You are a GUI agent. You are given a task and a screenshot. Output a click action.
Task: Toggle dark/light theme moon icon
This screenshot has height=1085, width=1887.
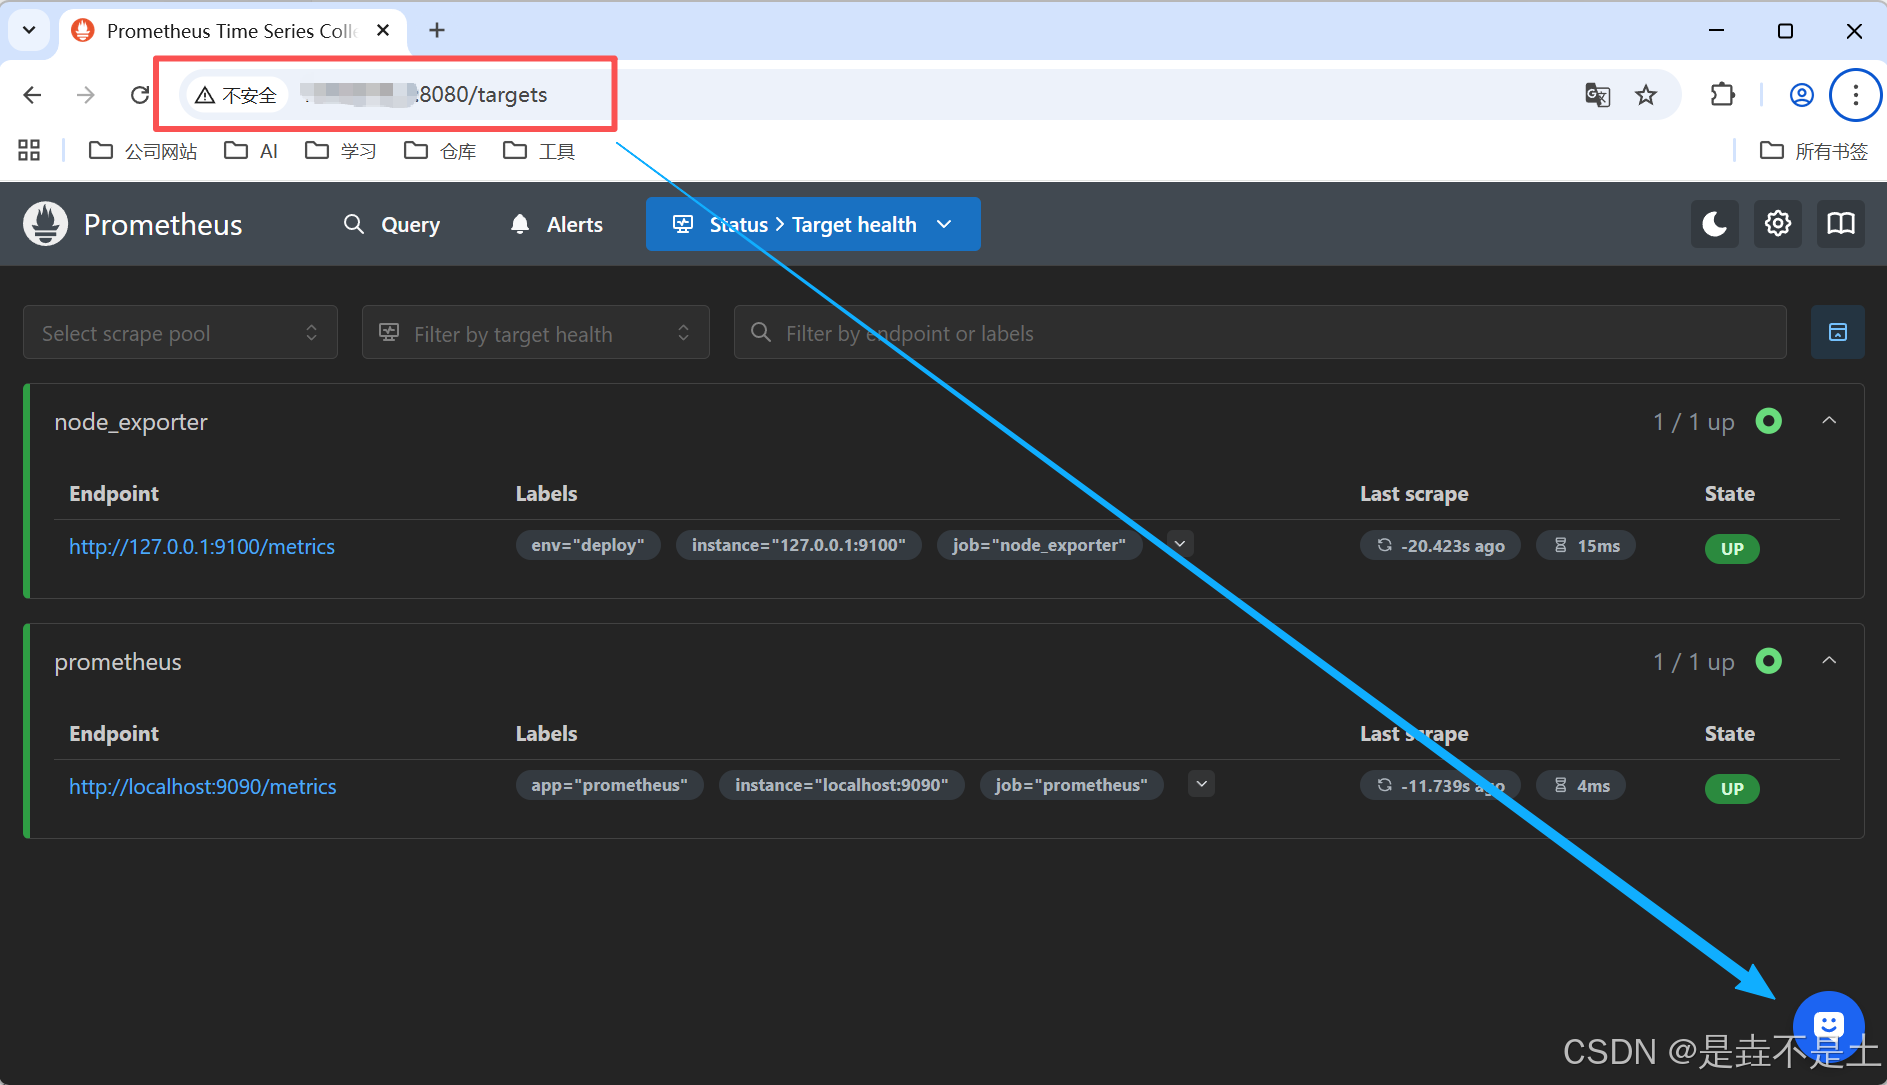[x=1714, y=224]
